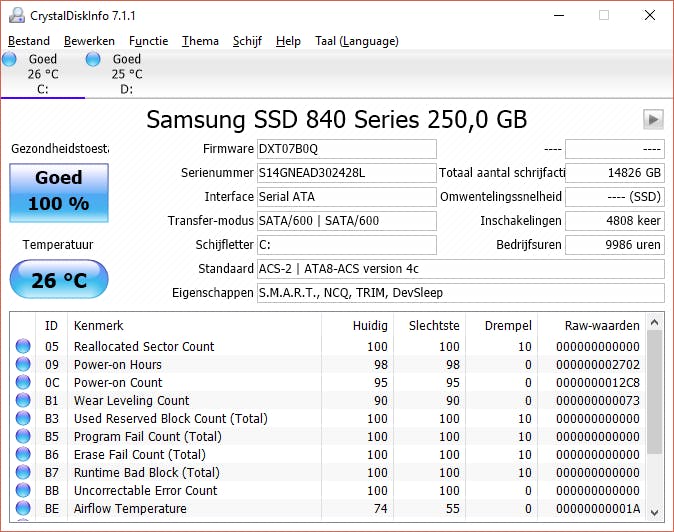
Task: Click into the Serienummer field
Action: click(x=346, y=173)
